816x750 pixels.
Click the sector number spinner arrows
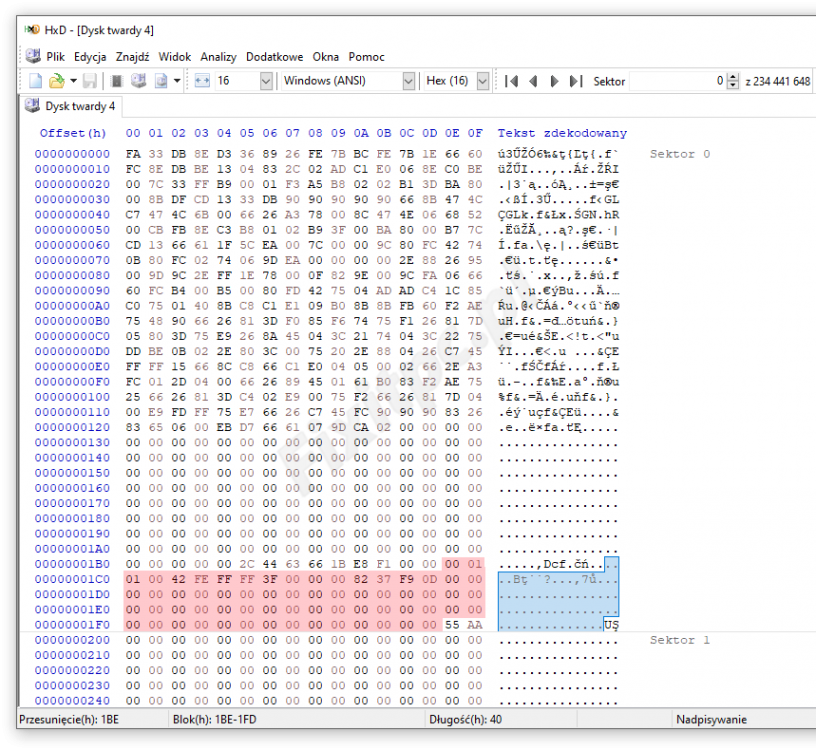pos(734,81)
